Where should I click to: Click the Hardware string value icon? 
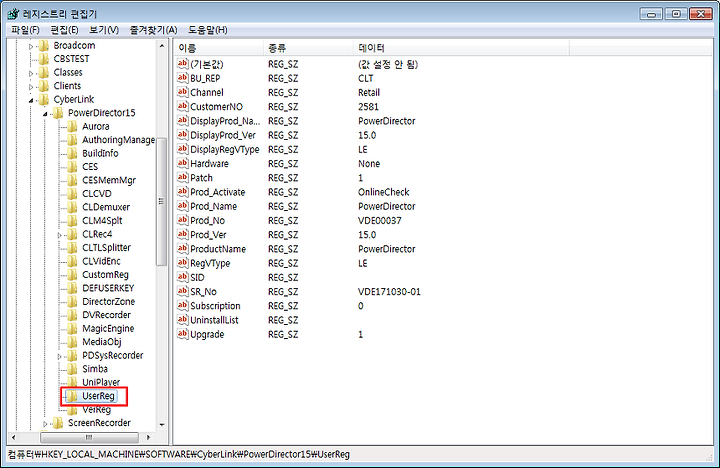tap(182, 163)
